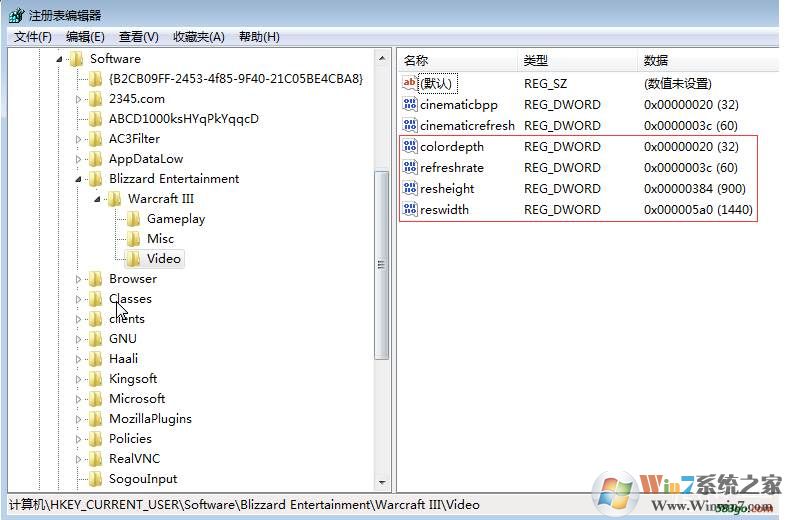Expand the Classes key
Viewport: 789px width, 520px height.
78,299
